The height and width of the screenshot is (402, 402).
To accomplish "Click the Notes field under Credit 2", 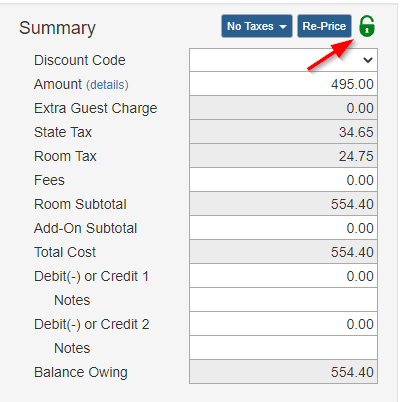I will click(x=283, y=348).
